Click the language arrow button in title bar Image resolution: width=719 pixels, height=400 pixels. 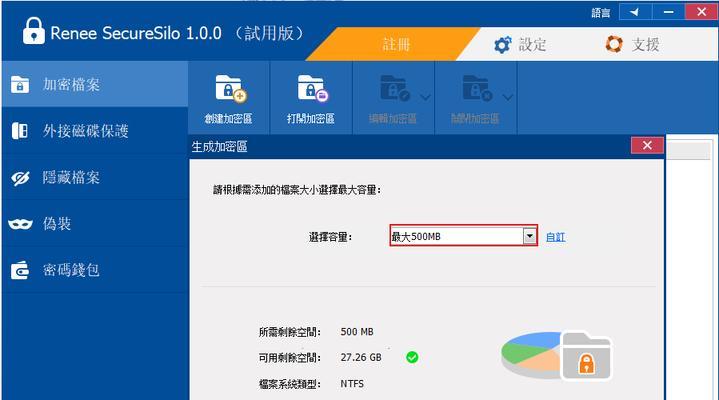635,12
